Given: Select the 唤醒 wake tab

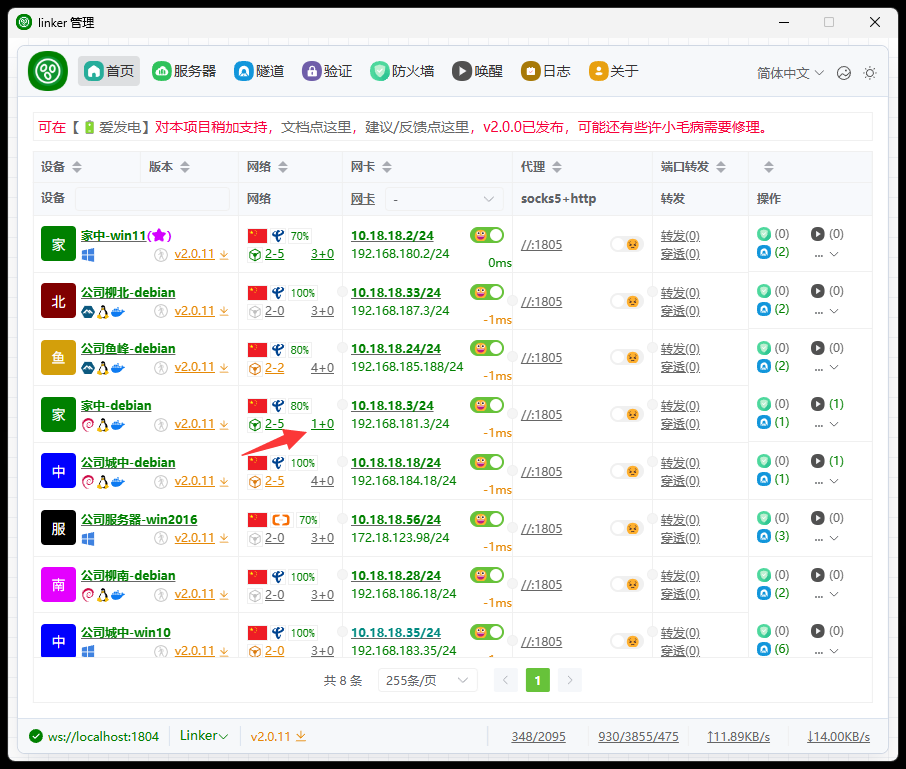Looking at the screenshot, I should point(478,71).
